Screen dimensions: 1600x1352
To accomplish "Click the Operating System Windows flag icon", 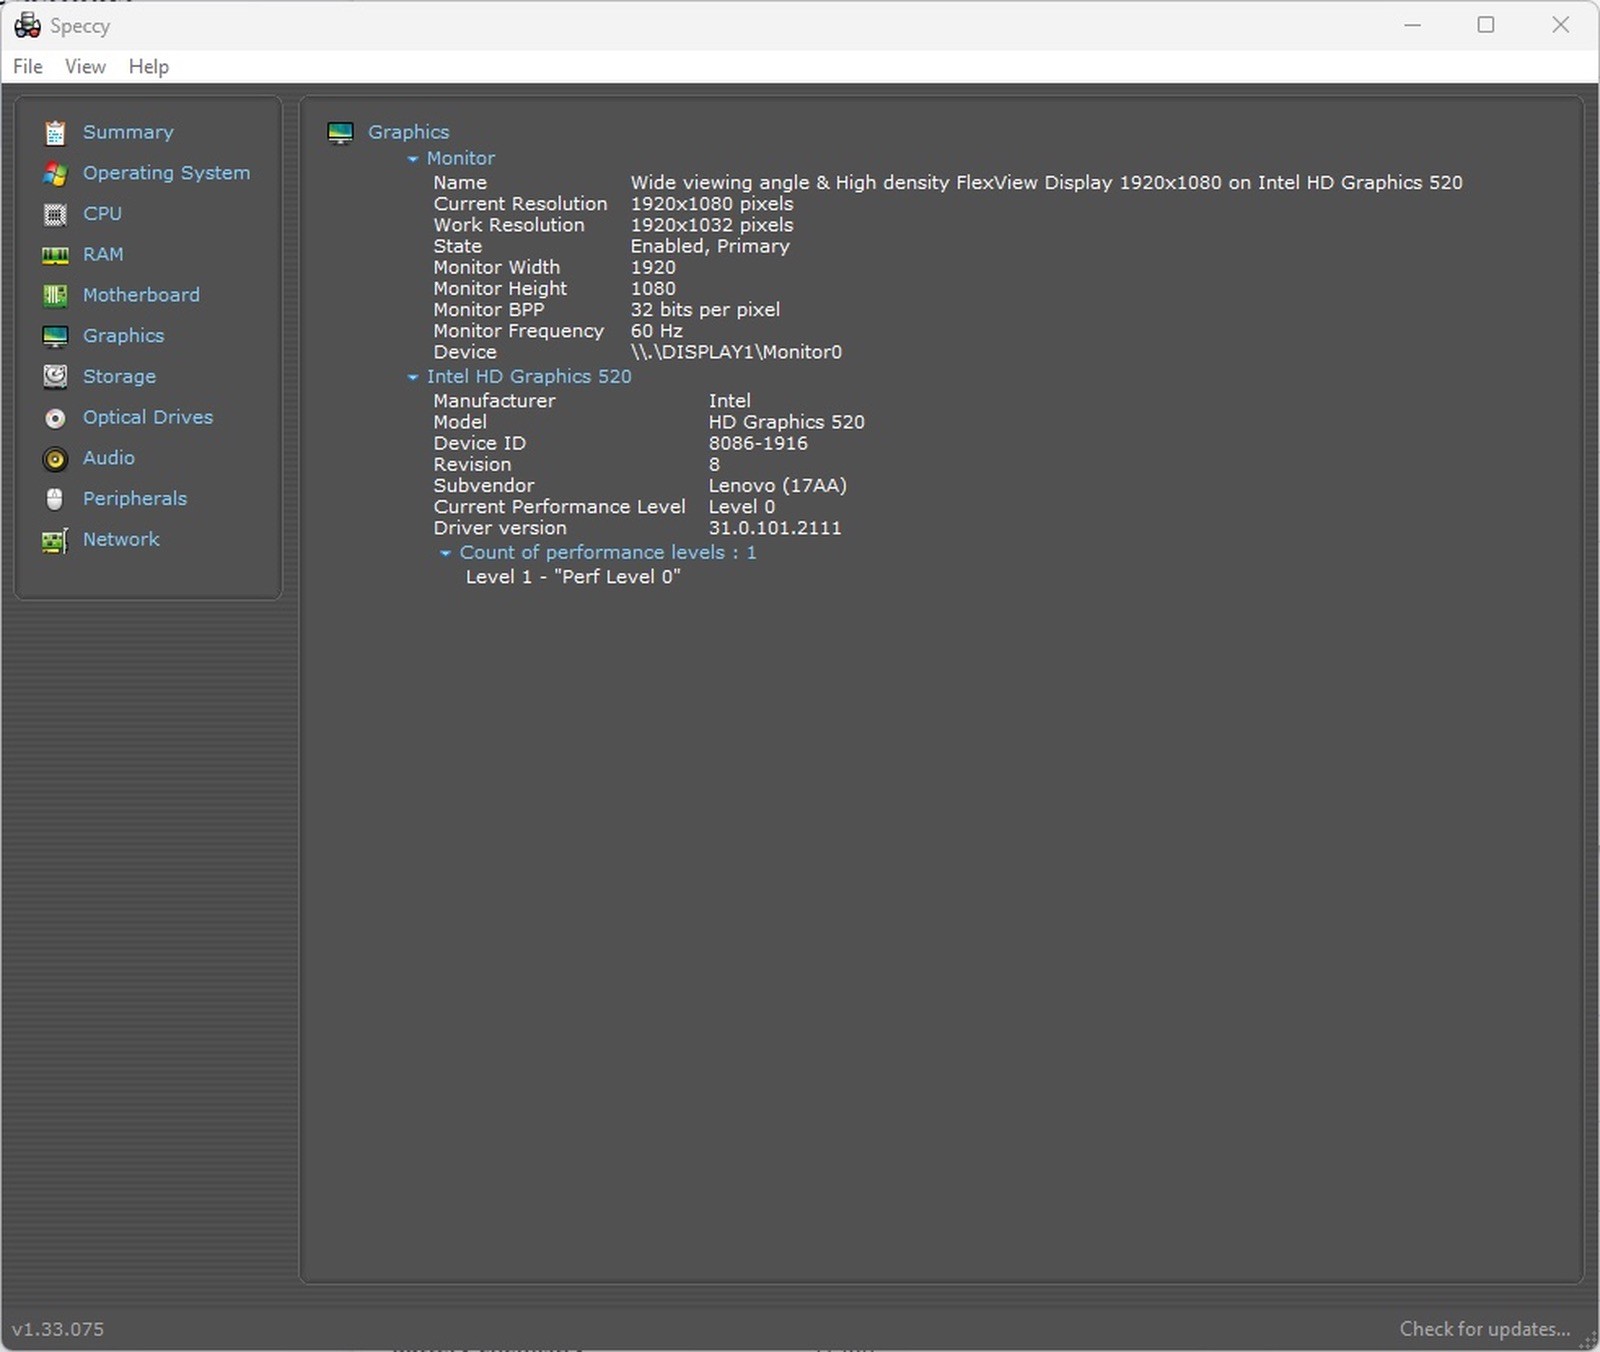I will tap(55, 173).
